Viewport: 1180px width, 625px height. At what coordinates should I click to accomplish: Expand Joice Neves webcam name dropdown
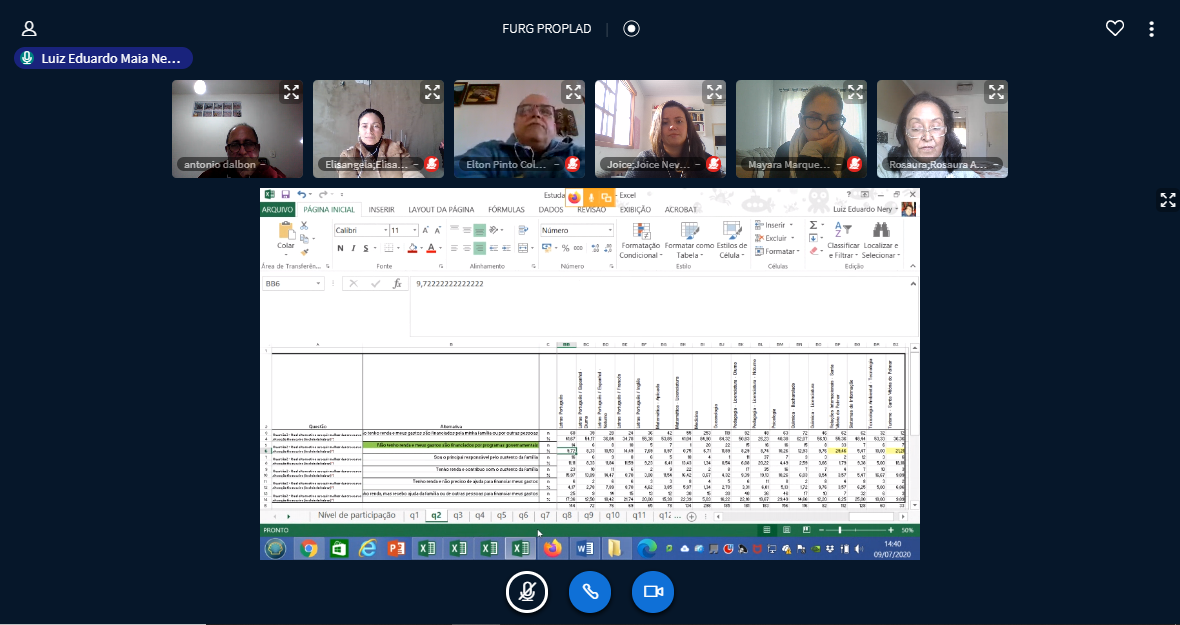[649, 164]
